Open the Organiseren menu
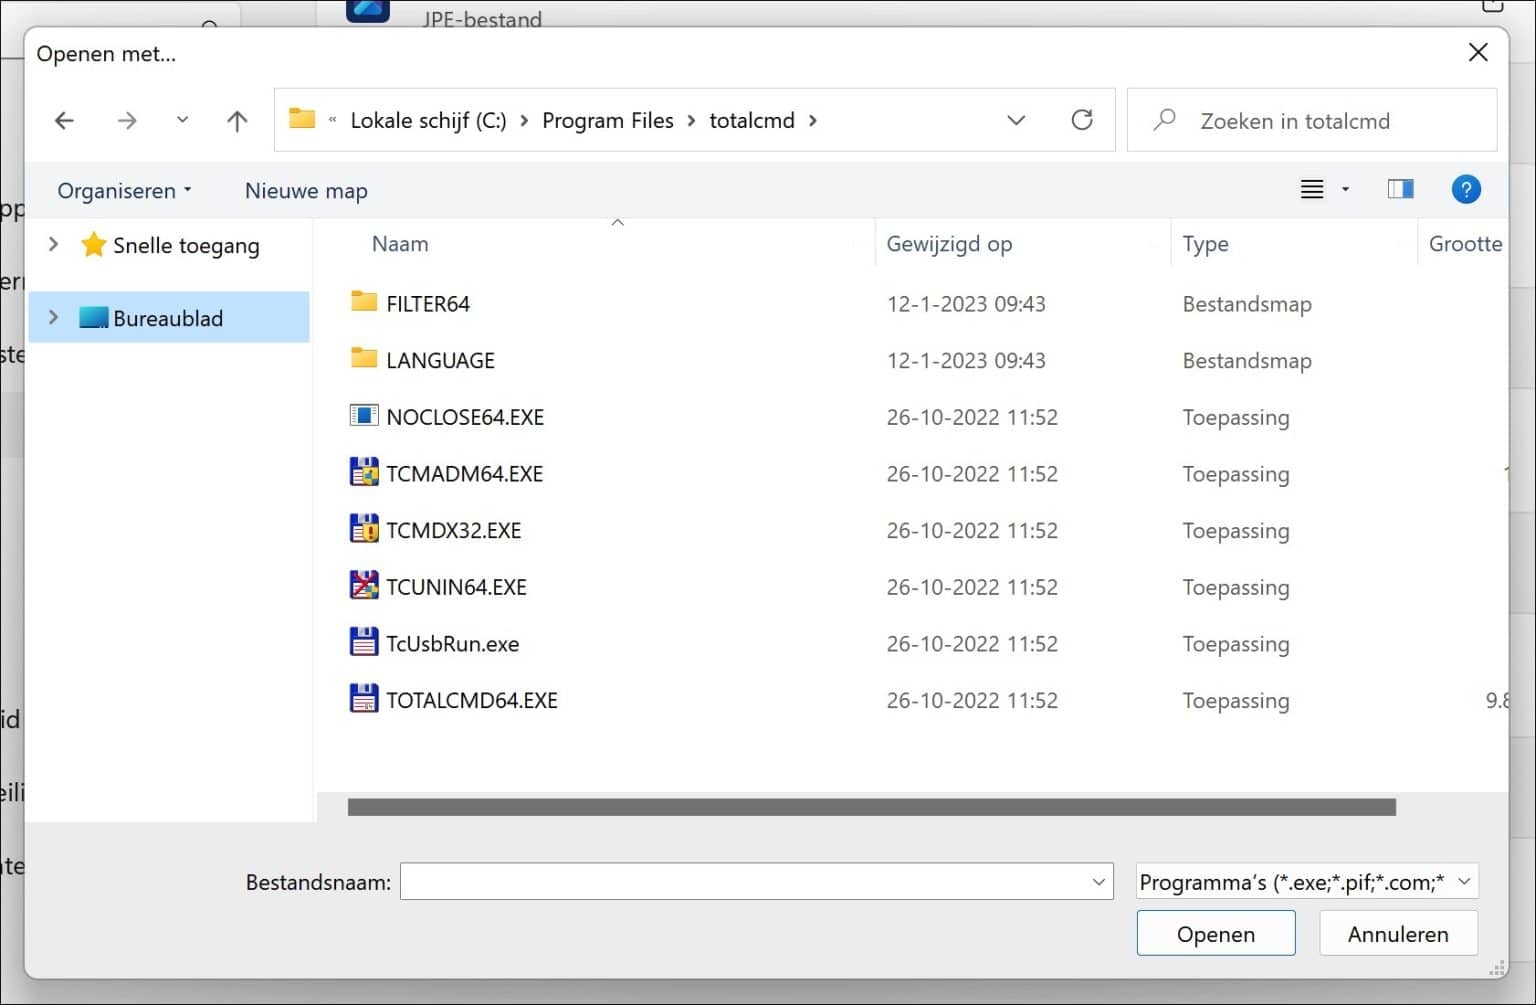 point(123,190)
